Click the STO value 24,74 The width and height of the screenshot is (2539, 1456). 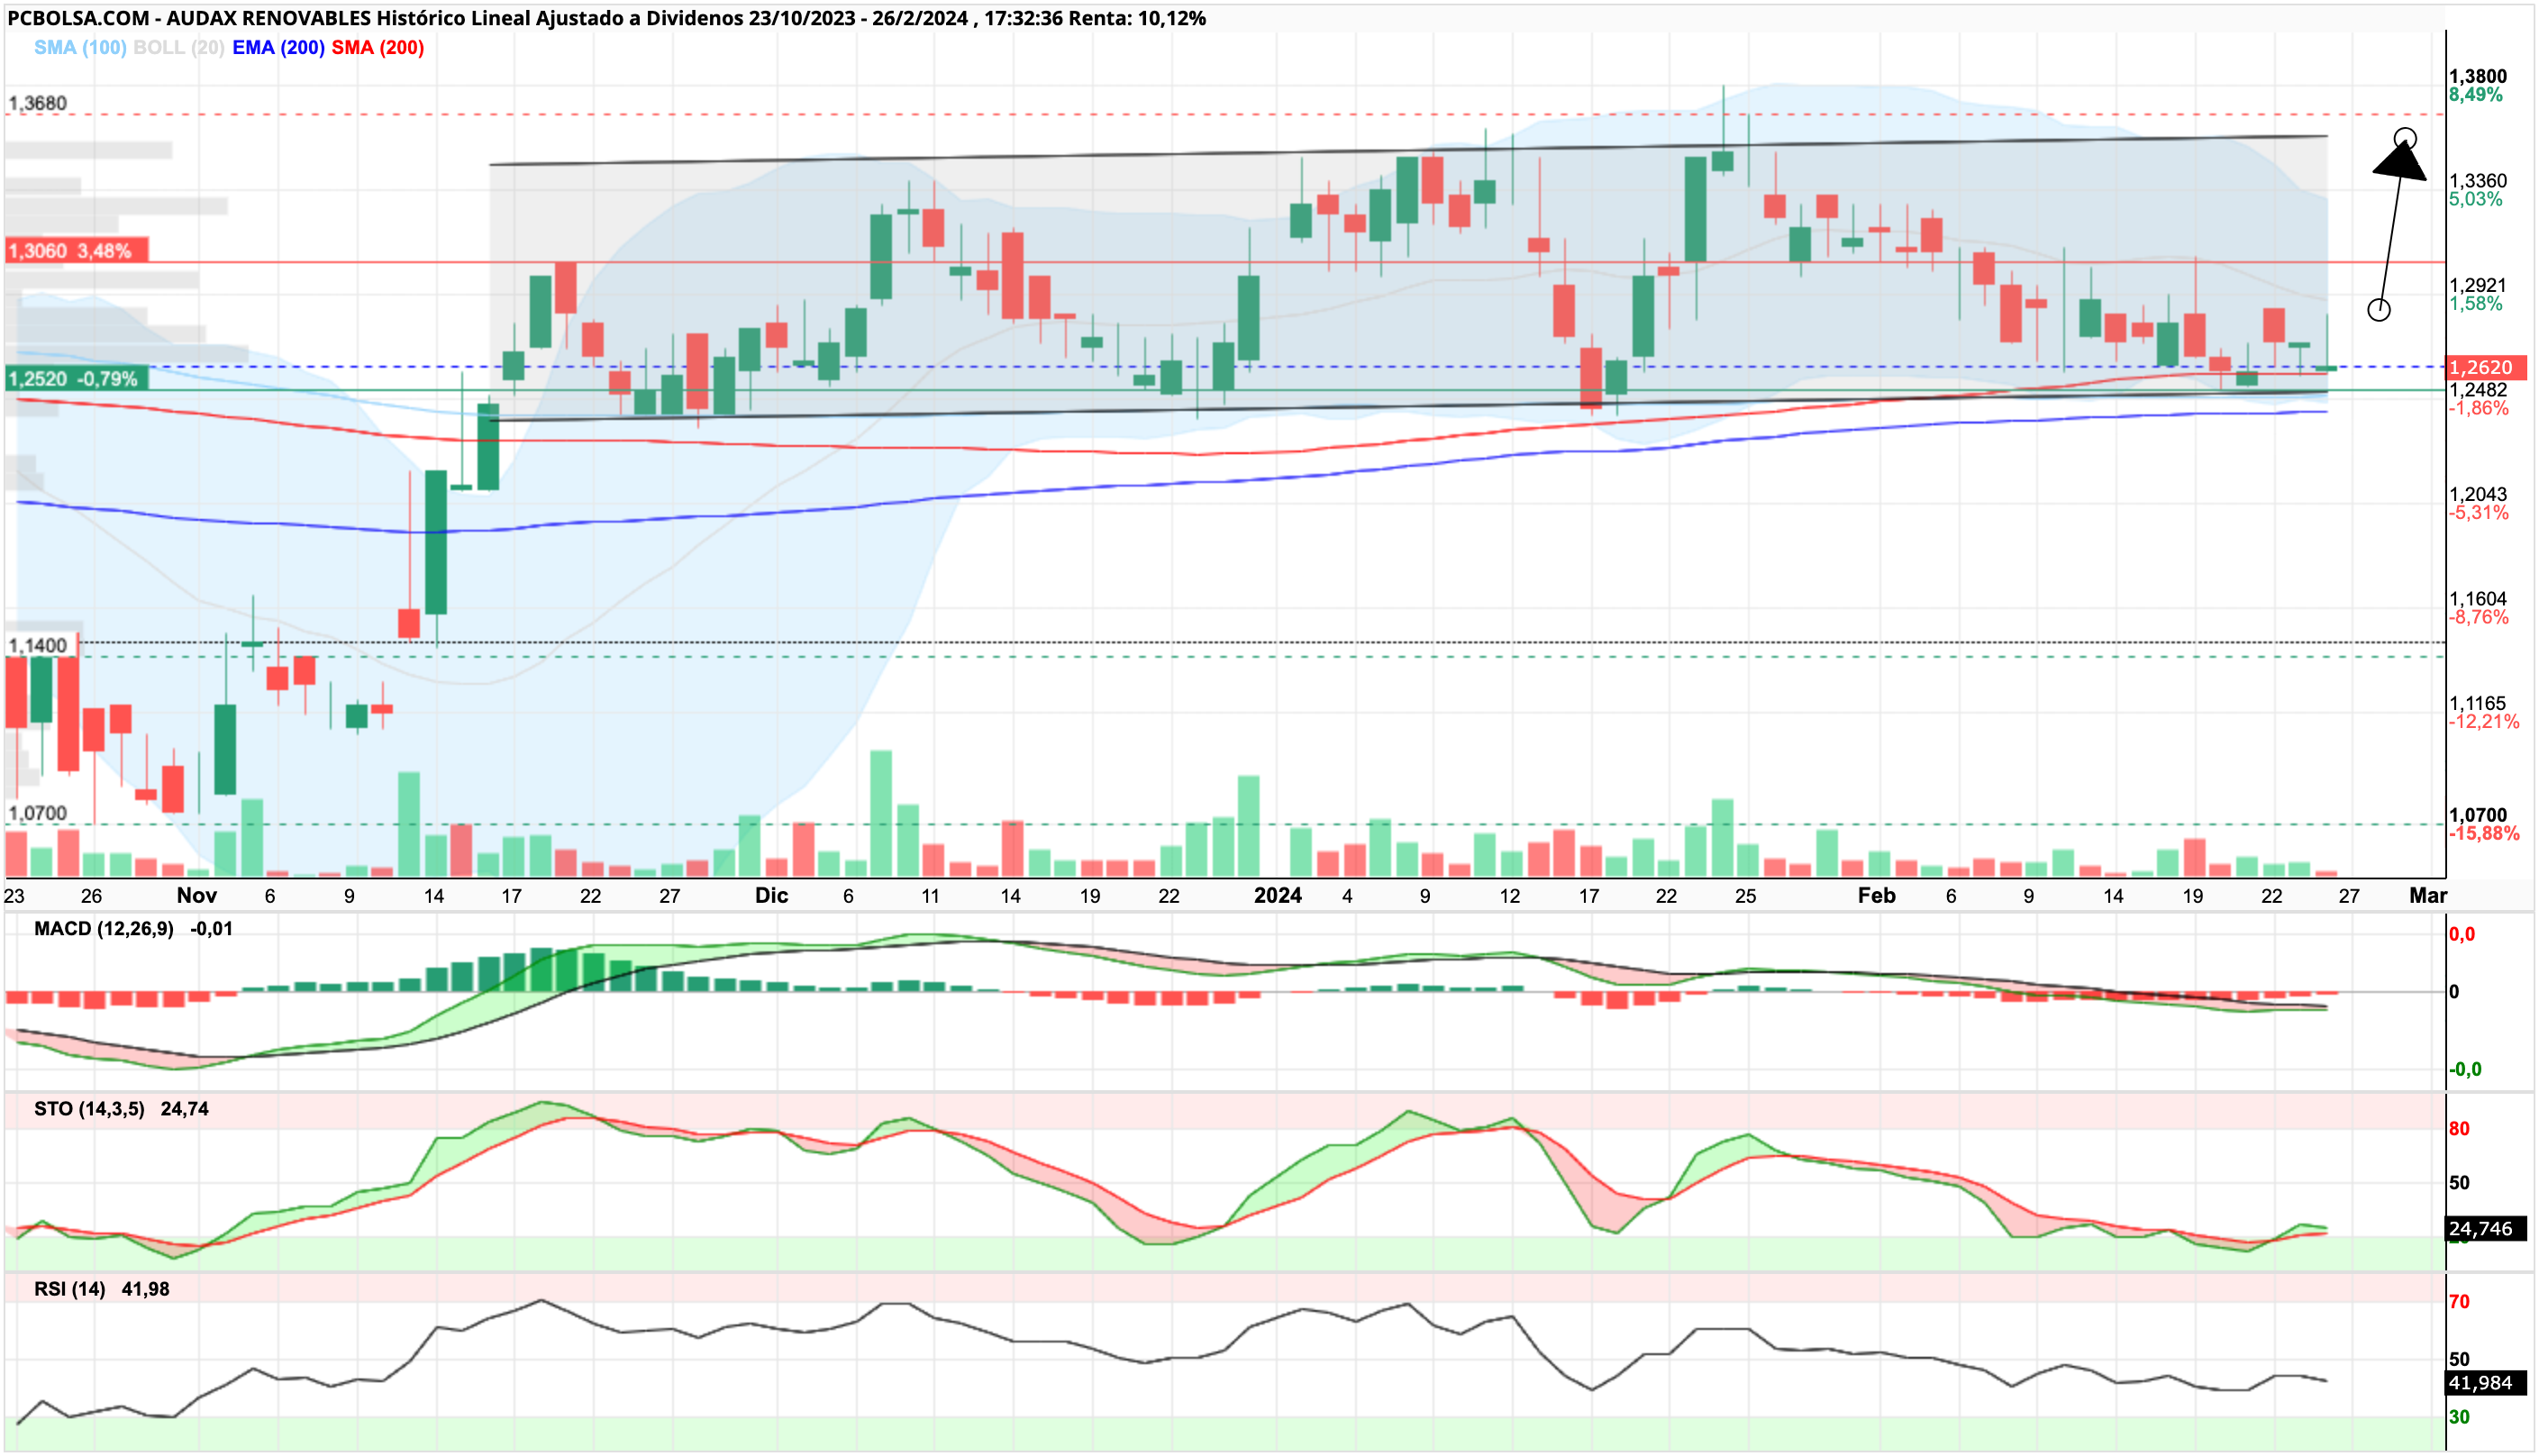click(184, 1109)
